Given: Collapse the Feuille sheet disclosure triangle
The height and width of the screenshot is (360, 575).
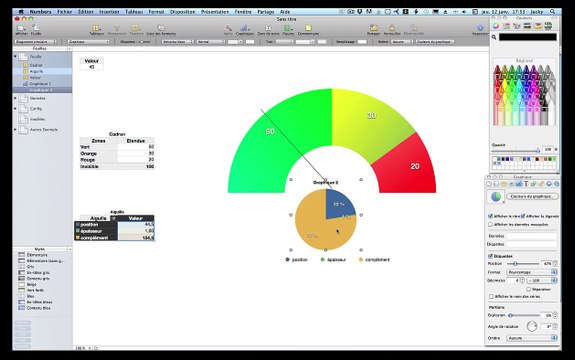Looking at the screenshot, I should (x=15, y=56).
